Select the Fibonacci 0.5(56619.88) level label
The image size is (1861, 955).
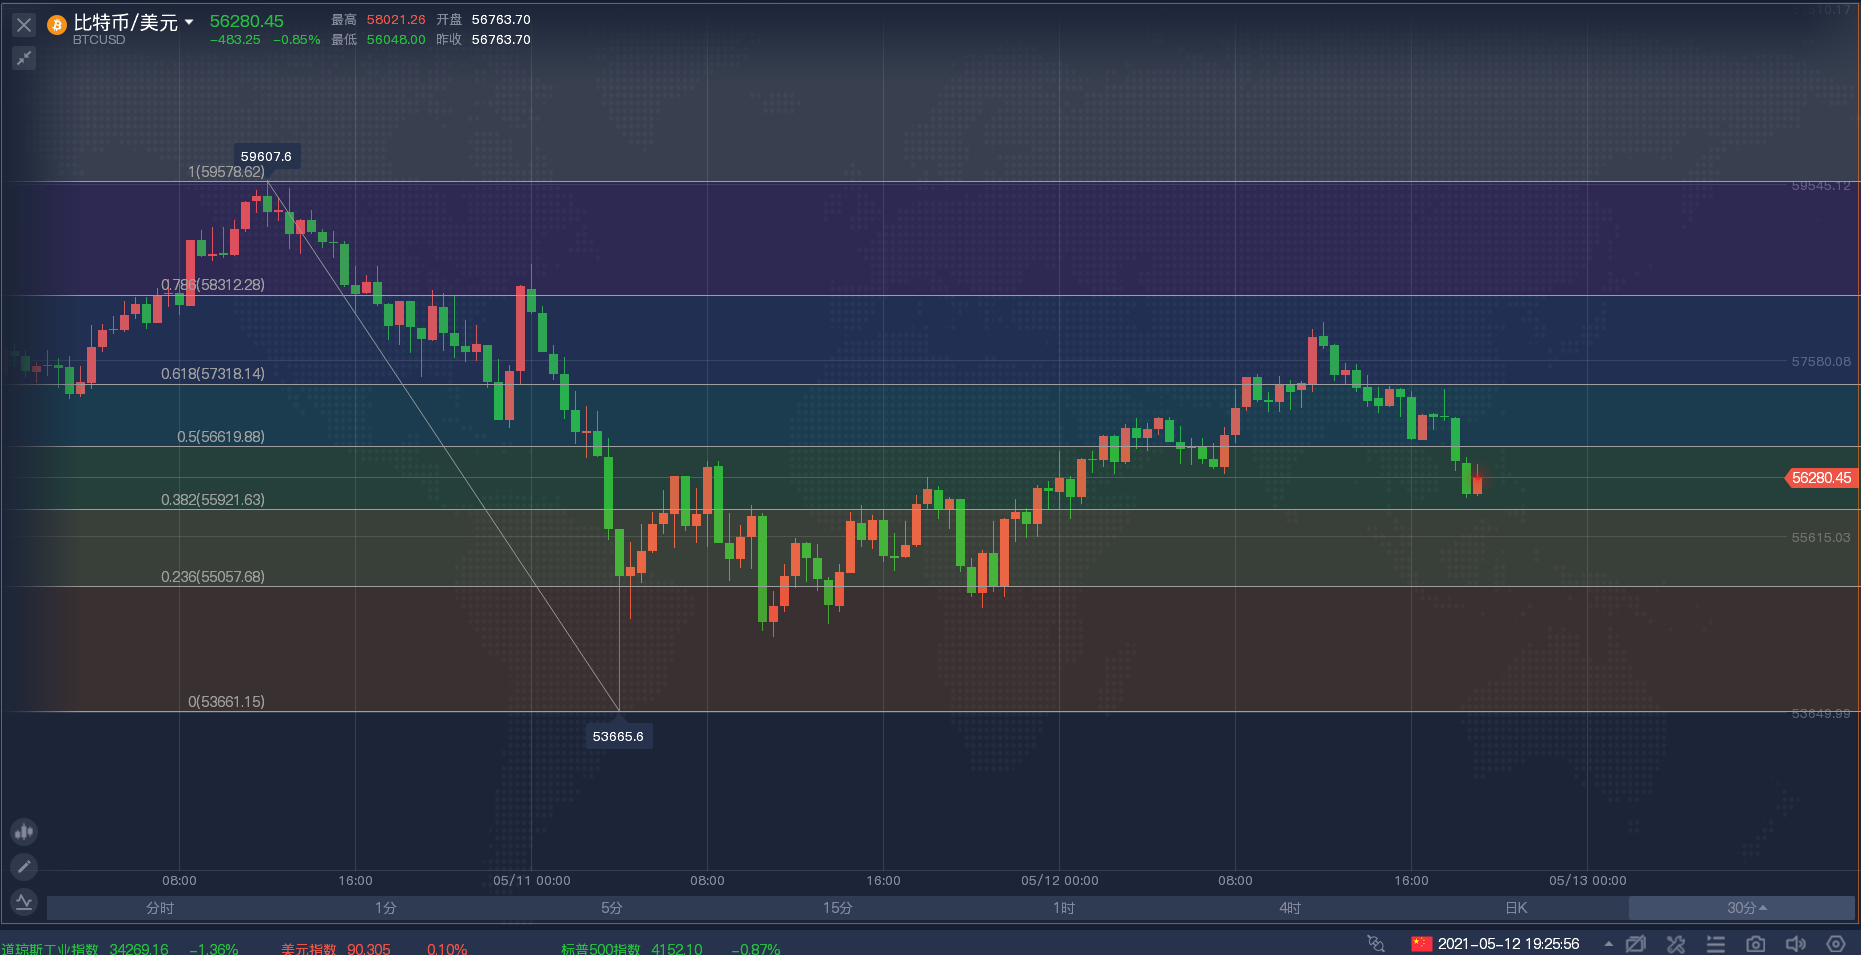pos(221,437)
